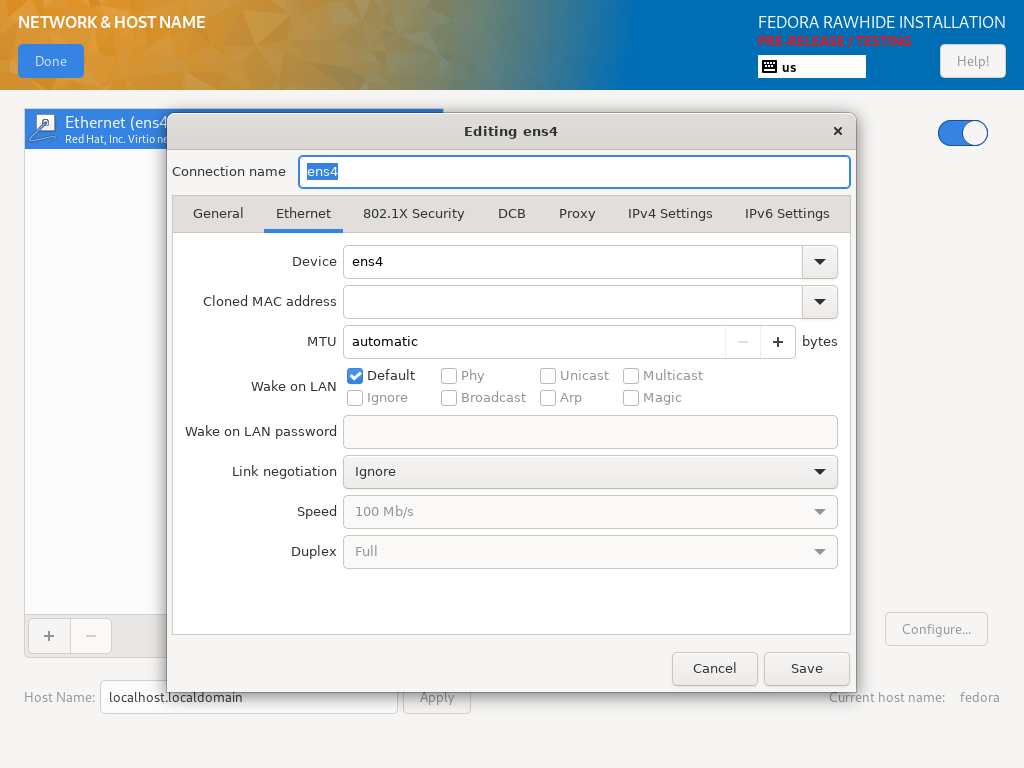The height and width of the screenshot is (768, 1024).
Task: Go to the DCB tab
Action: (511, 214)
